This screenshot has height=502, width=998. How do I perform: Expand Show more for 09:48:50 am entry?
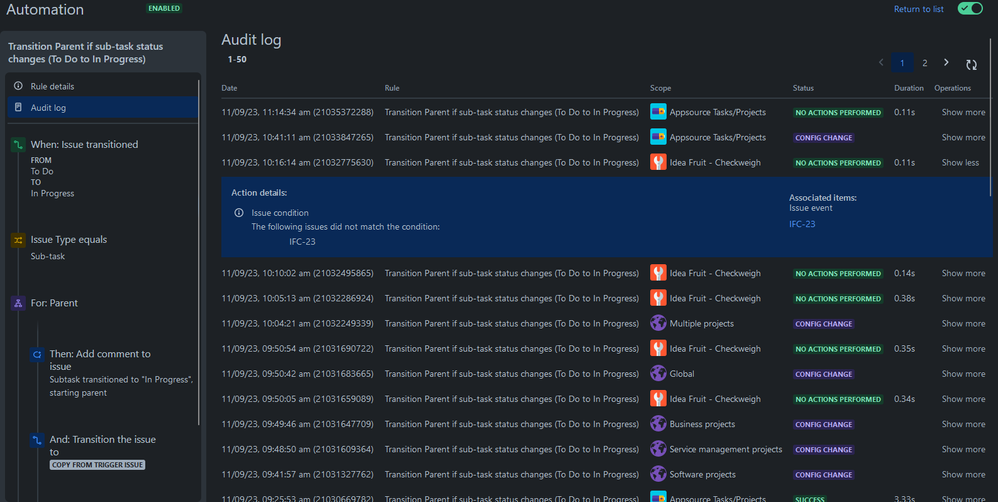pyautogui.click(x=963, y=449)
